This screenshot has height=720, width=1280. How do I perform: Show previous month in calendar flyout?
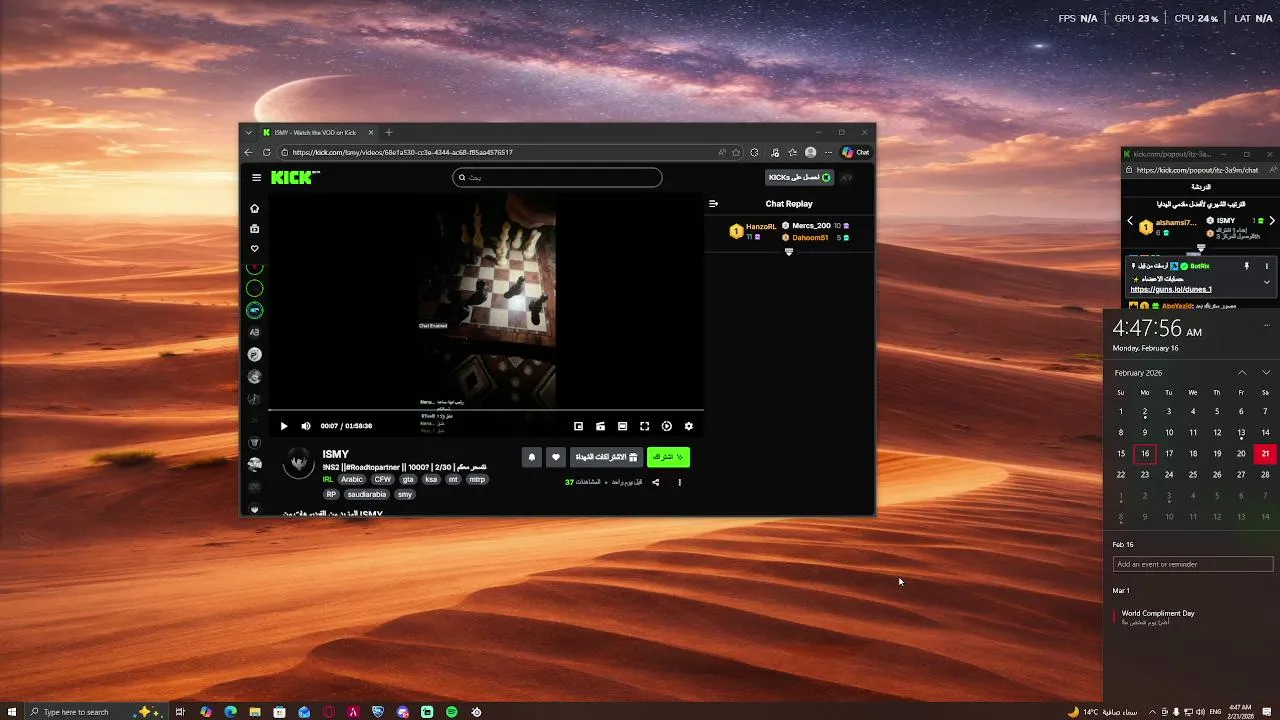tap(1242, 372)
